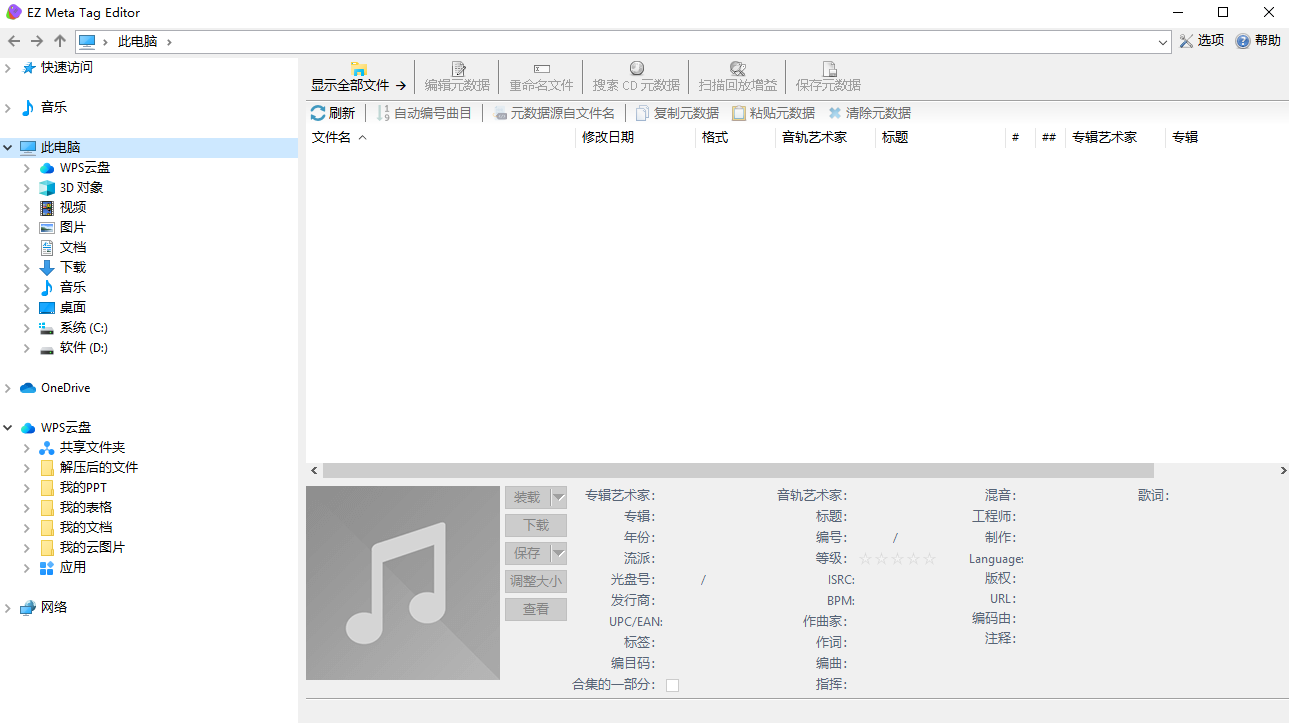The image size is (1289, 723).
Task: Open the 编辑元数据 (Edit Metadata) tool
Action: point(456,76)
